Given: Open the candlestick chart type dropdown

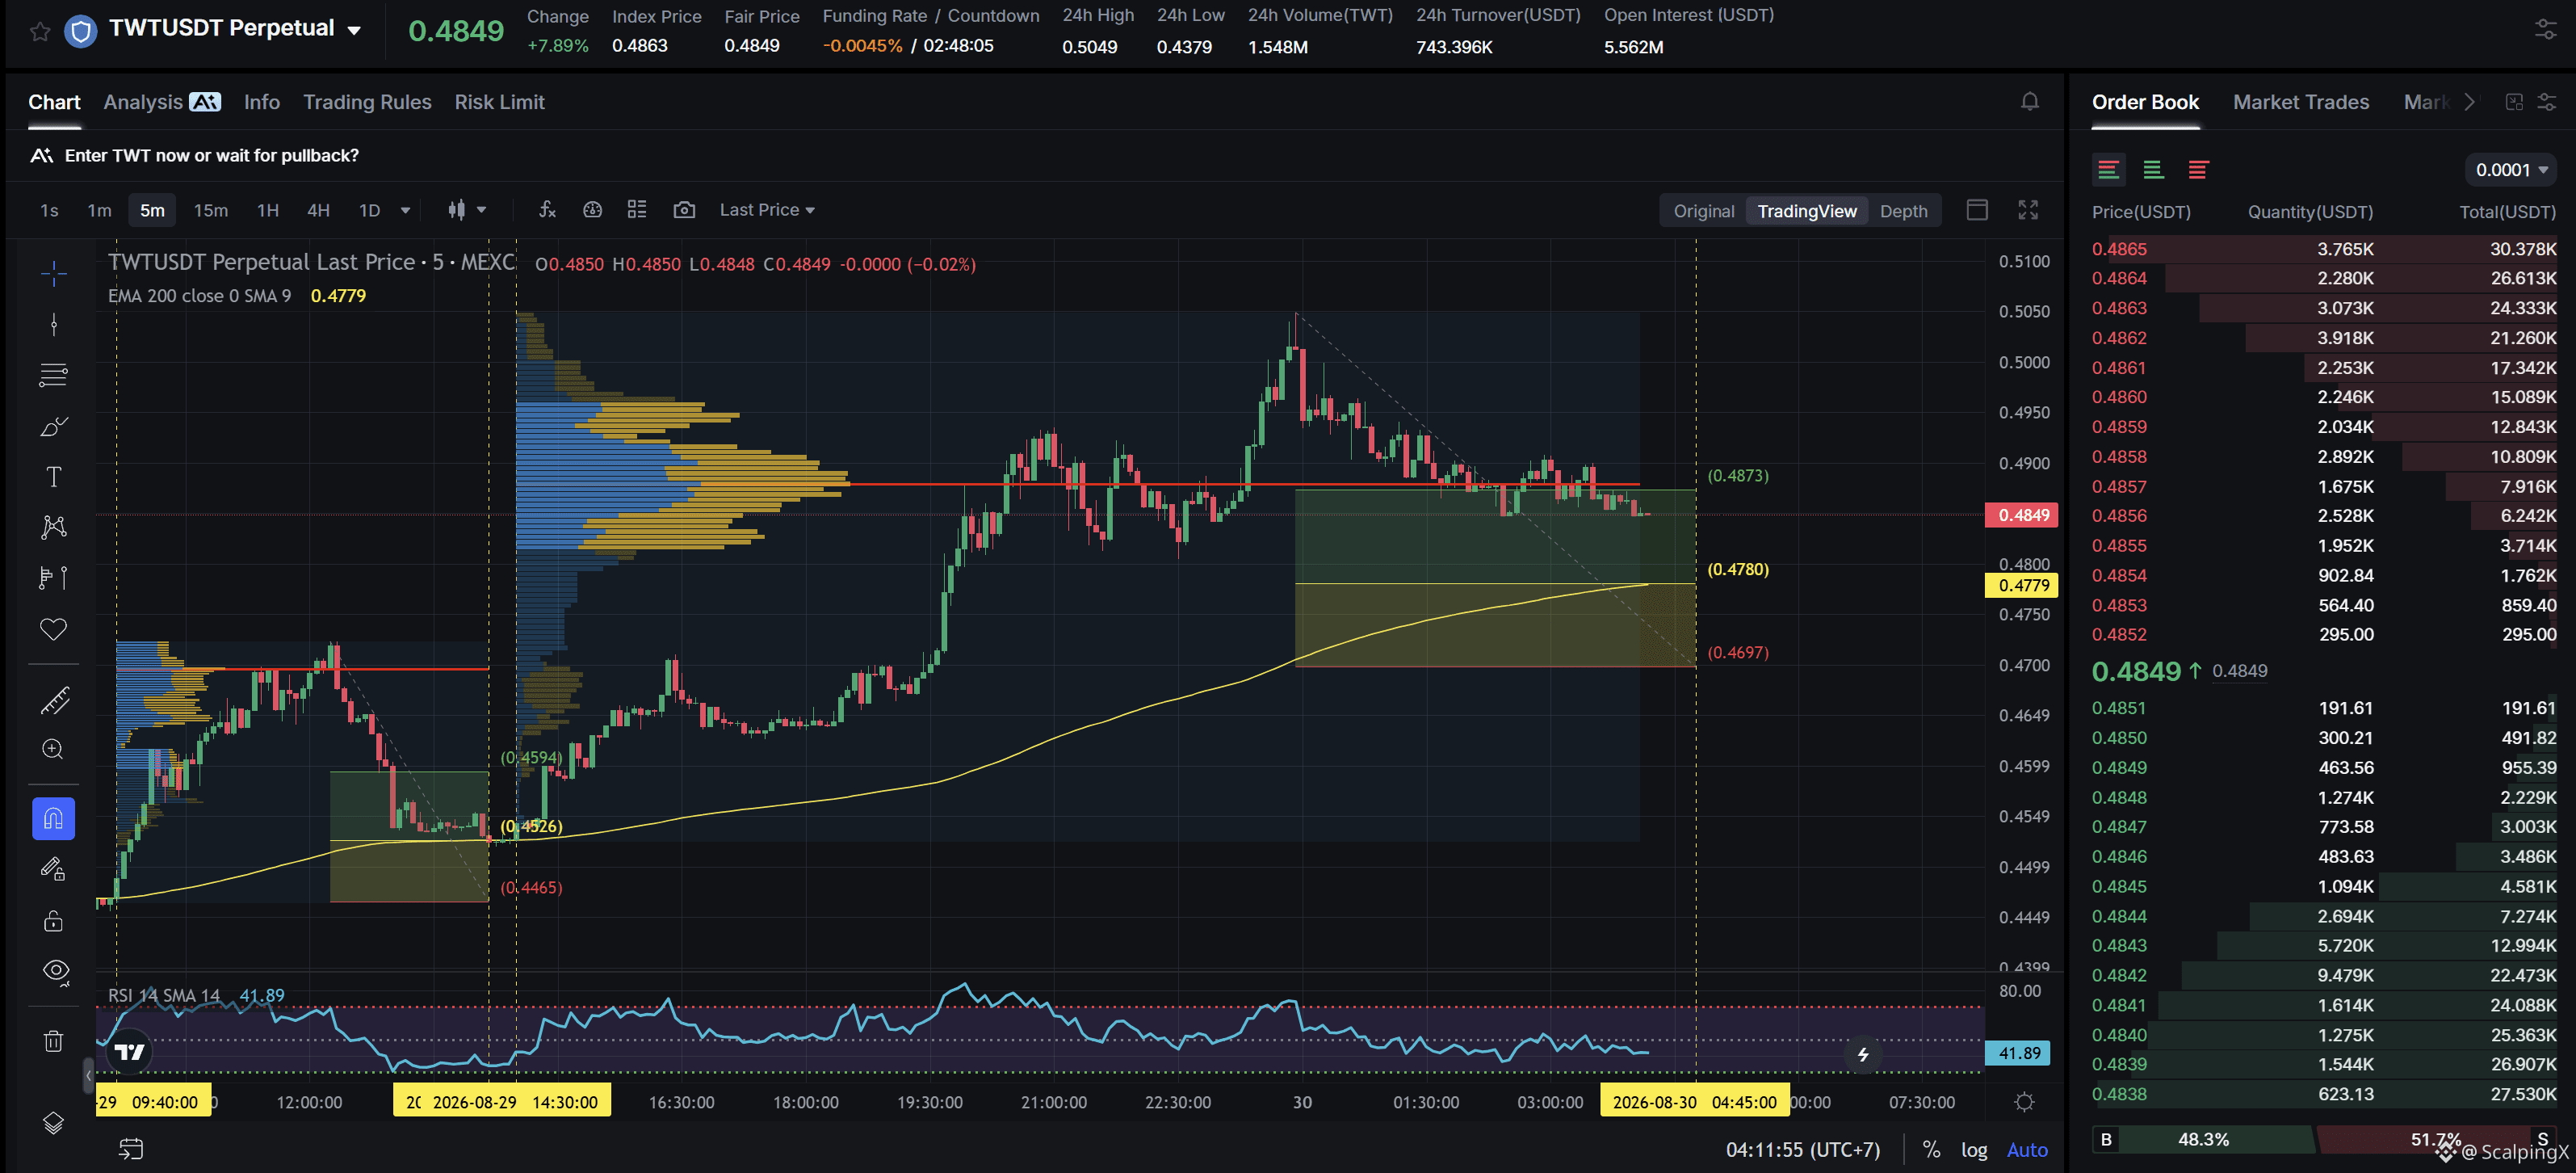Looking at the screenshot, I should [467, 210].
